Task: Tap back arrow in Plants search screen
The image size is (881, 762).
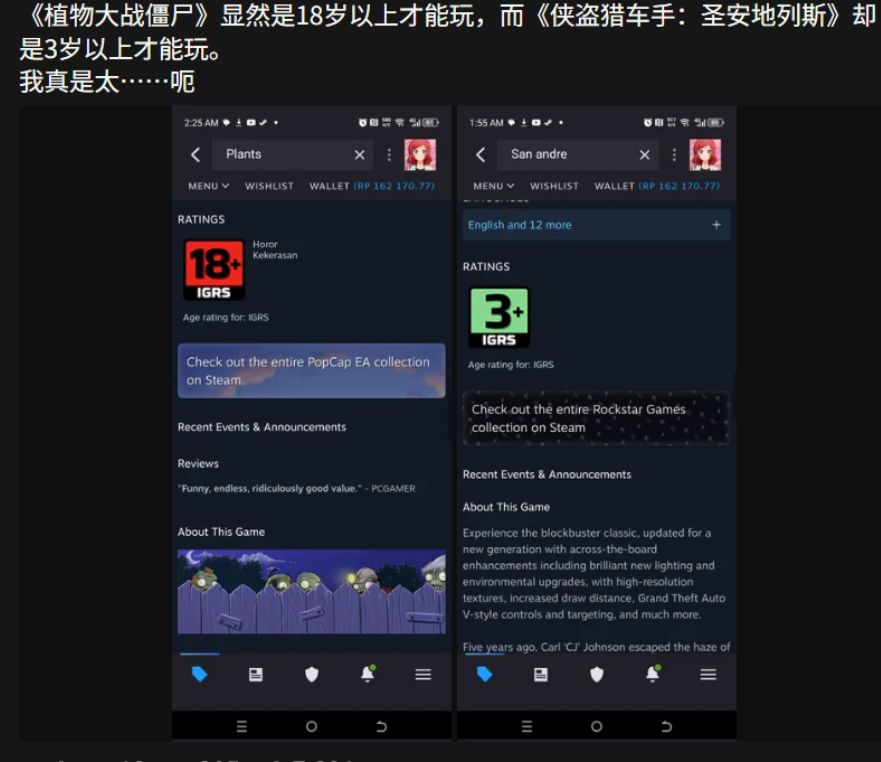Action: tap(196, 155)
